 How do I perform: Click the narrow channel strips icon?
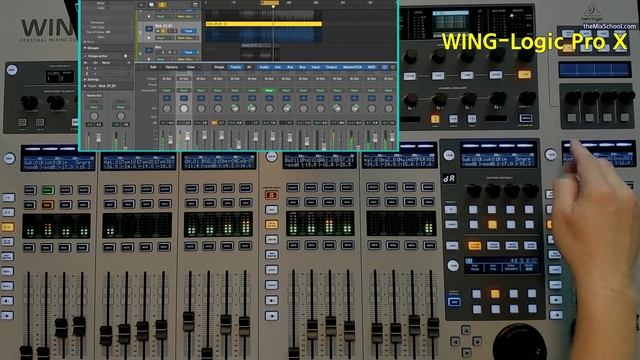click(385, 67)
